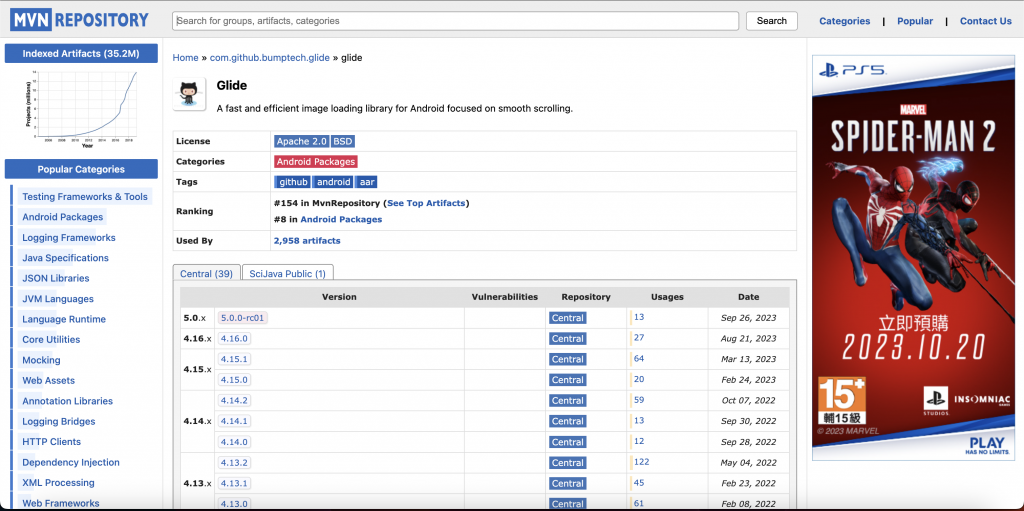
Task: Focus the search groups, artifacts field
Action: click(455, 21)
